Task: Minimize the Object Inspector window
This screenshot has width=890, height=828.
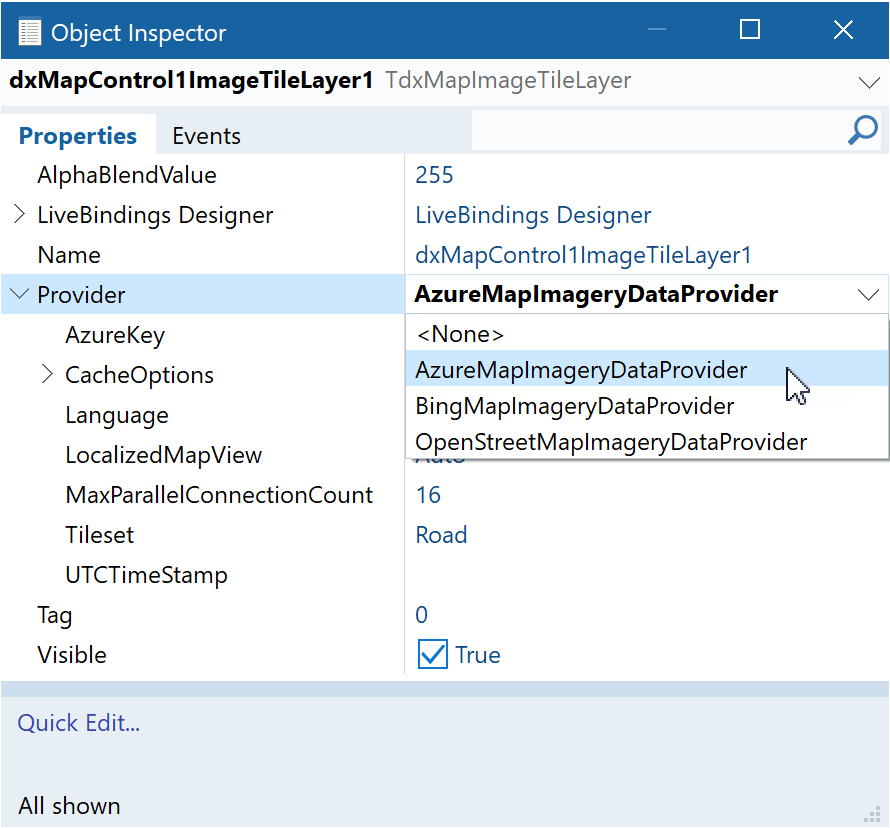Action: [657, 30]
